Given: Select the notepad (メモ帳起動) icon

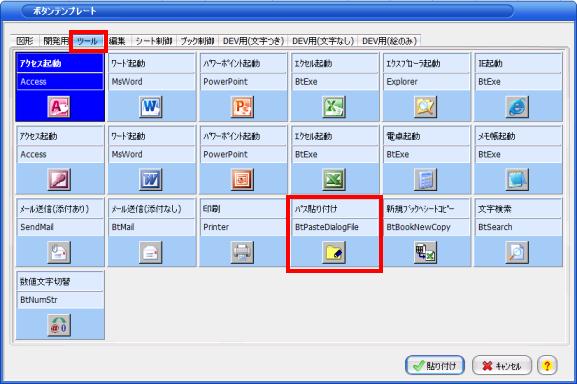Looking at the screenshot, I should (517, 180).
